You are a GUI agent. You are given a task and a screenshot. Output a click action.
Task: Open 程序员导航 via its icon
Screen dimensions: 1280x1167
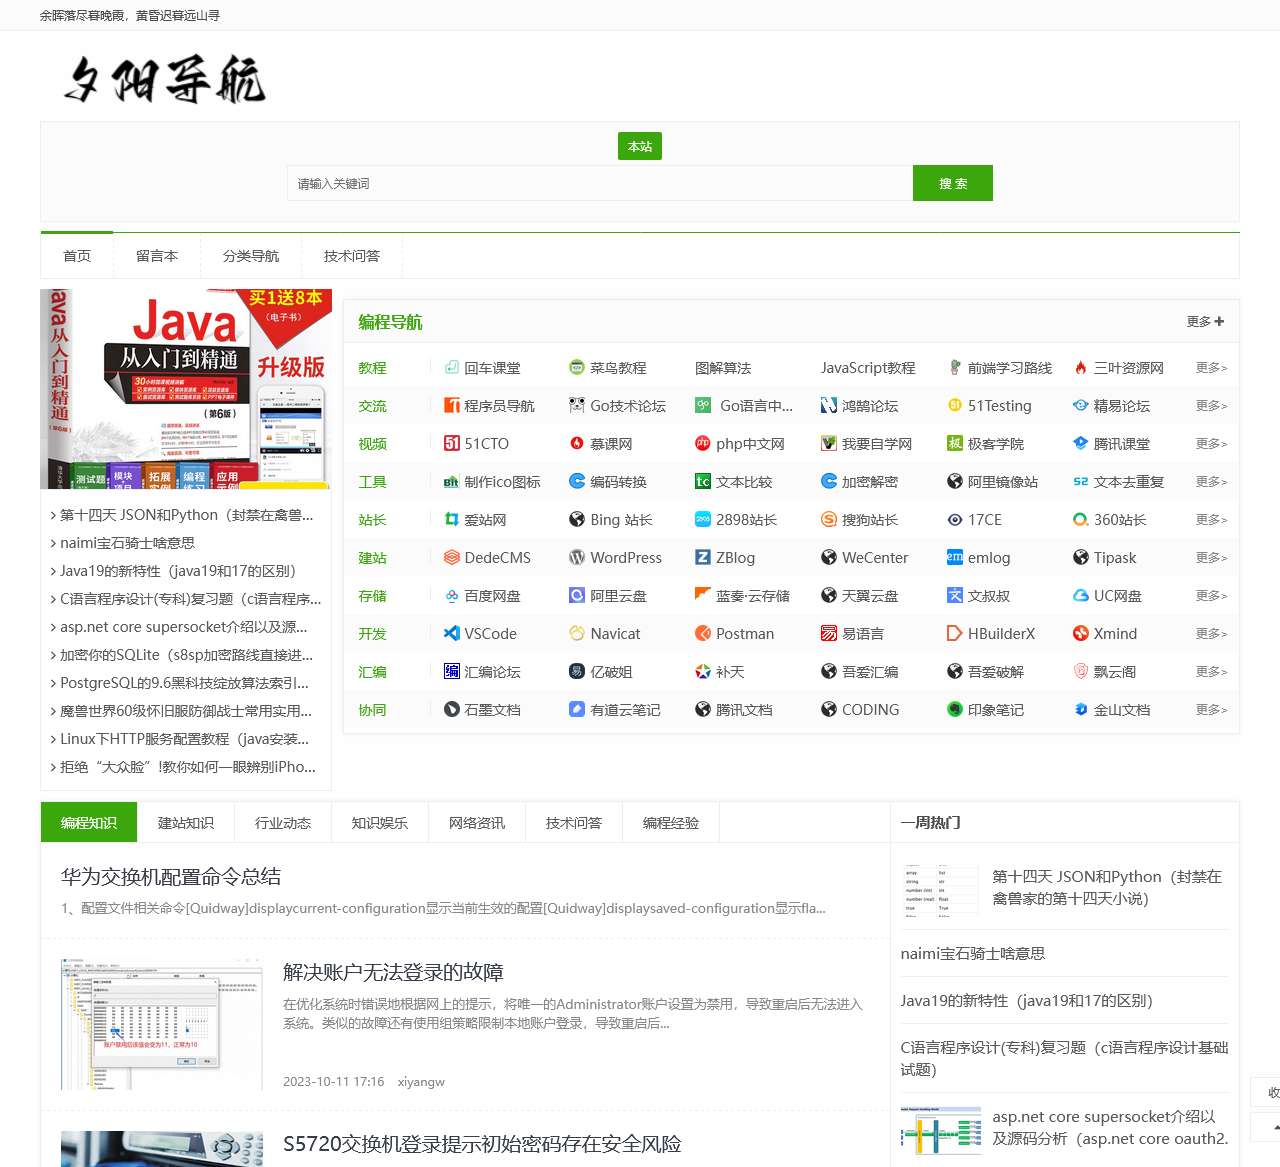[x=452, y=406]
